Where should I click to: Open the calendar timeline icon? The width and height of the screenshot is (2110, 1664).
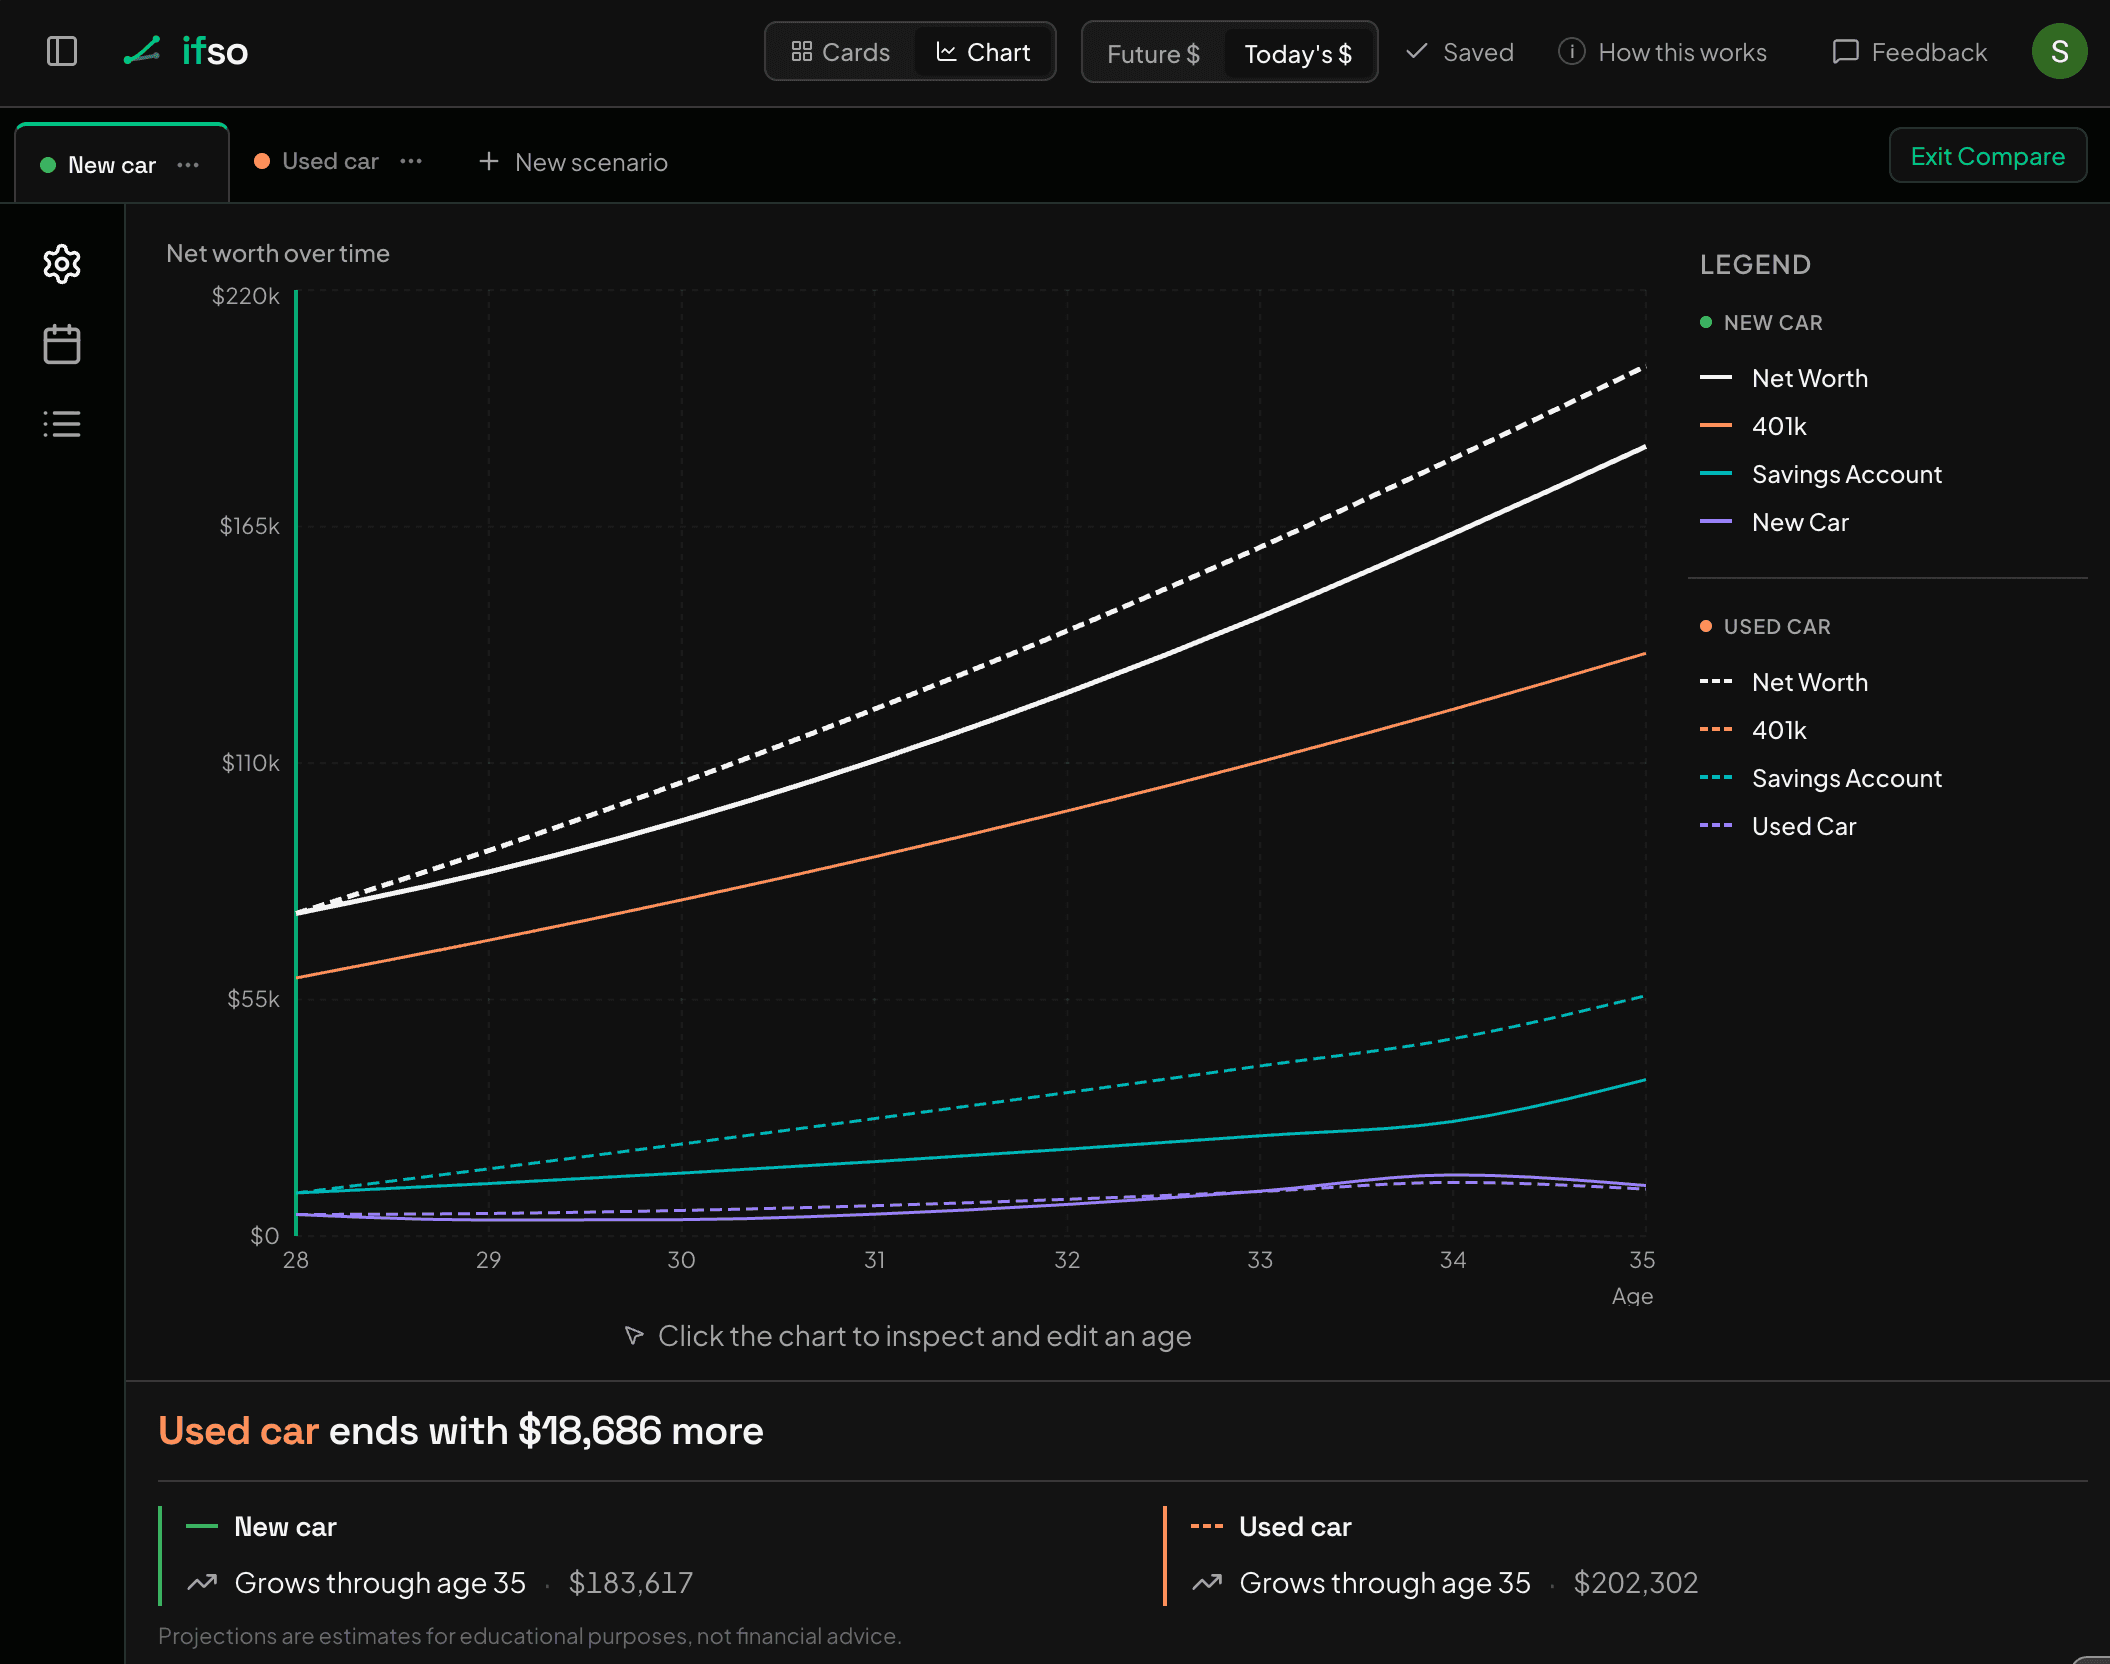[62, 344]
